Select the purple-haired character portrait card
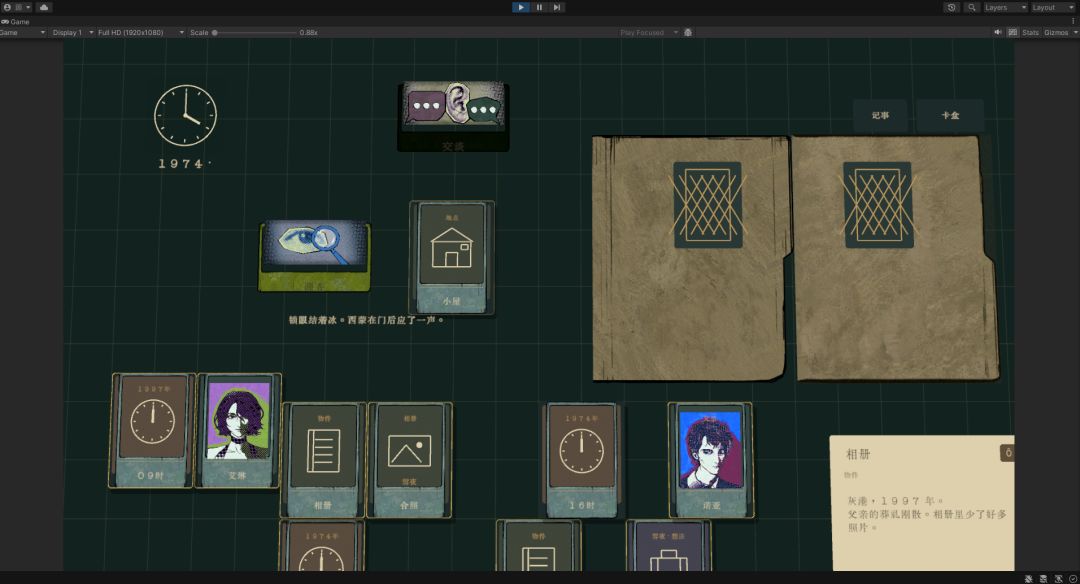The image size is (1080, 584). coord(238,430)
